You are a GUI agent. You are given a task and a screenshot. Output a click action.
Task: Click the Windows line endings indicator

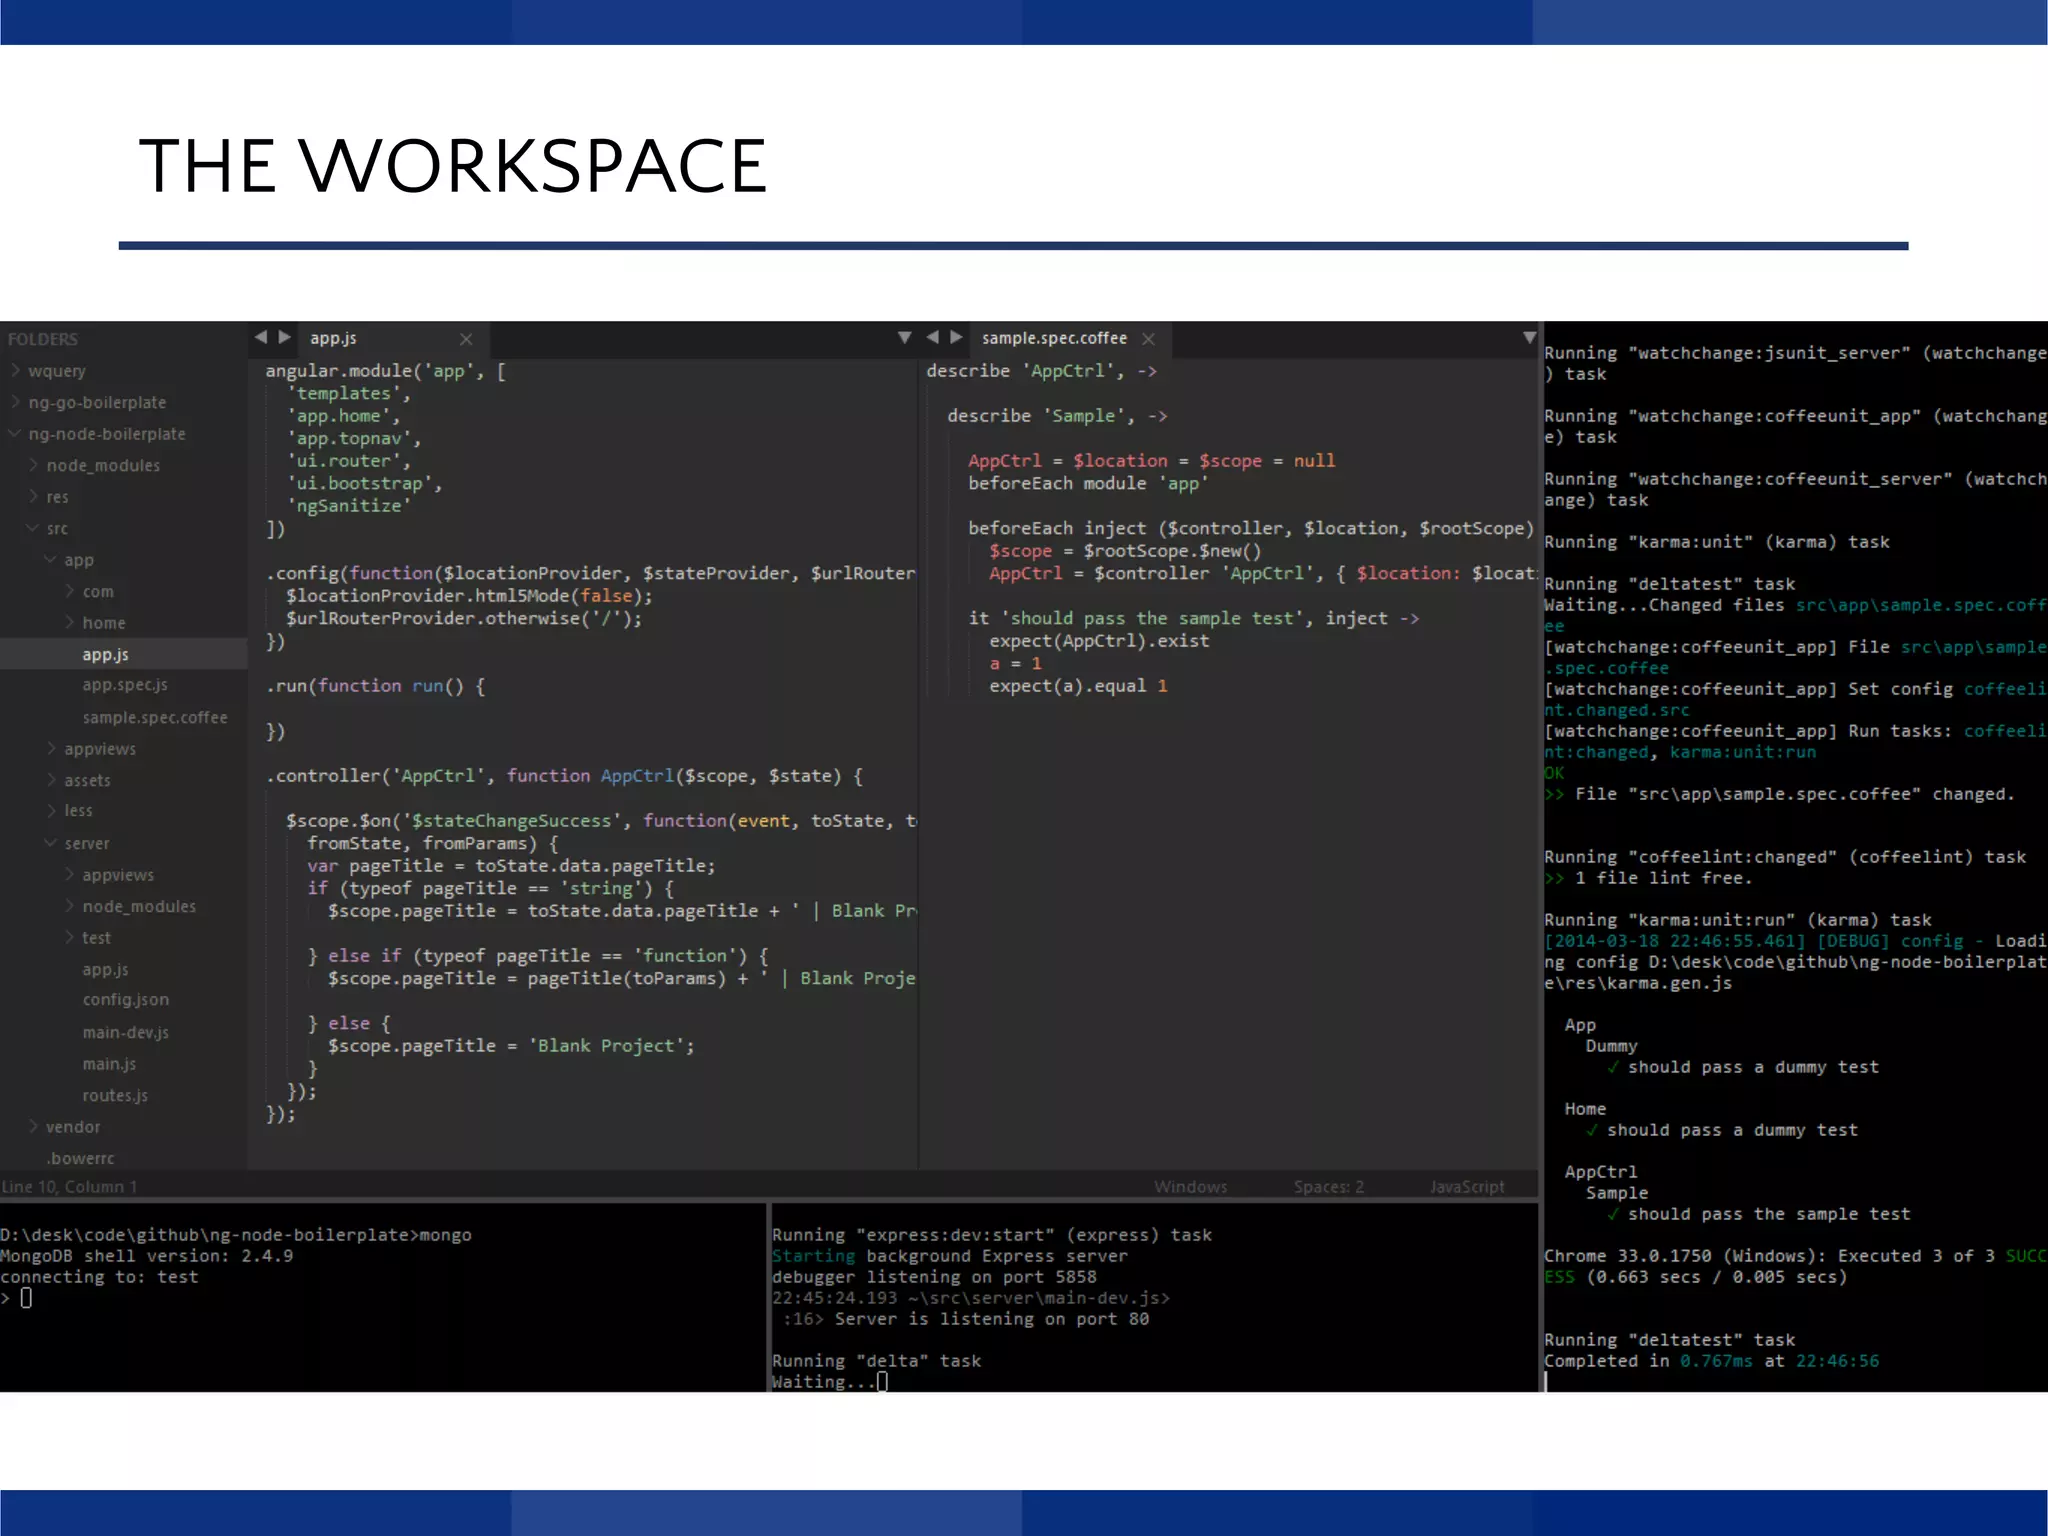1190,1186
